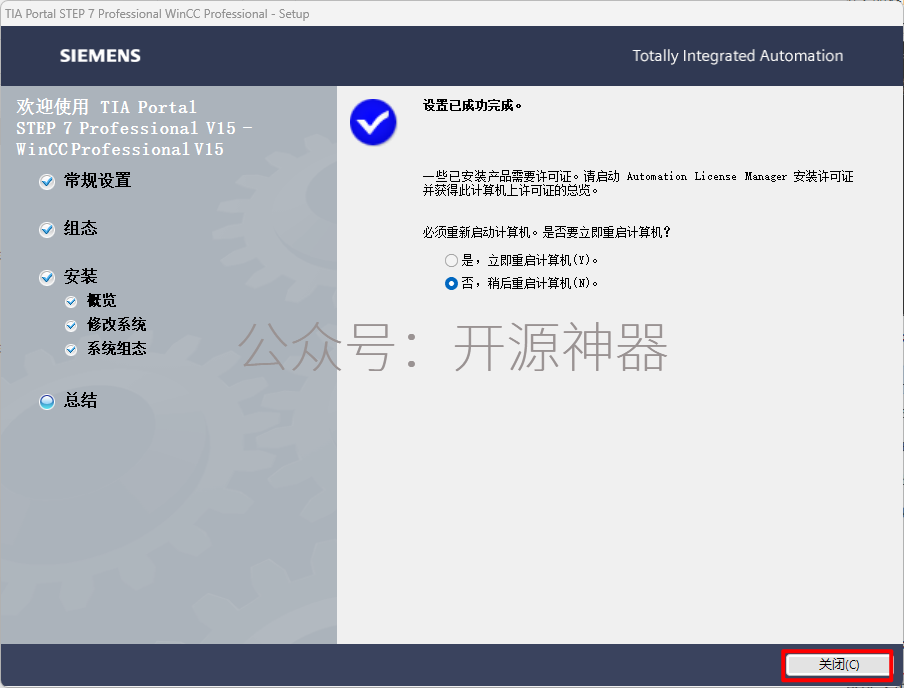Select the 常规设置 step label
Image resolution: width=904 pixels, height=688 pixels.
[97, 181]
